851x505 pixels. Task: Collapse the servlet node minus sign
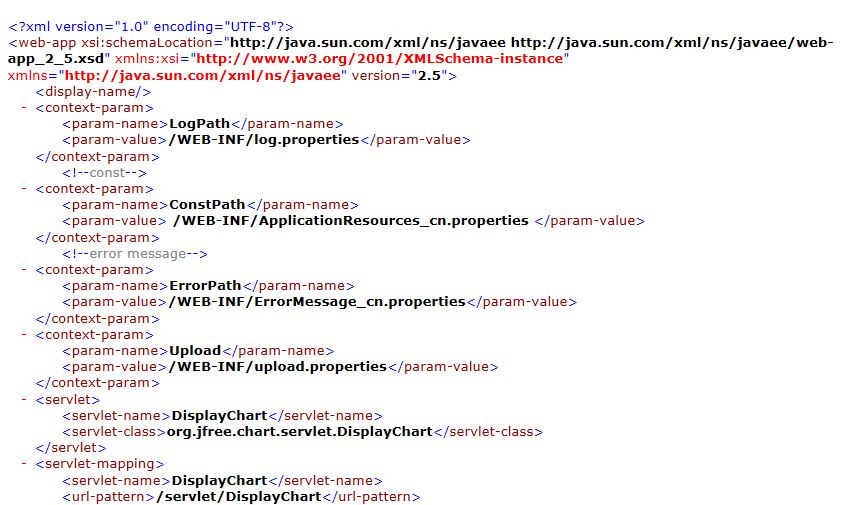[24, 400]
